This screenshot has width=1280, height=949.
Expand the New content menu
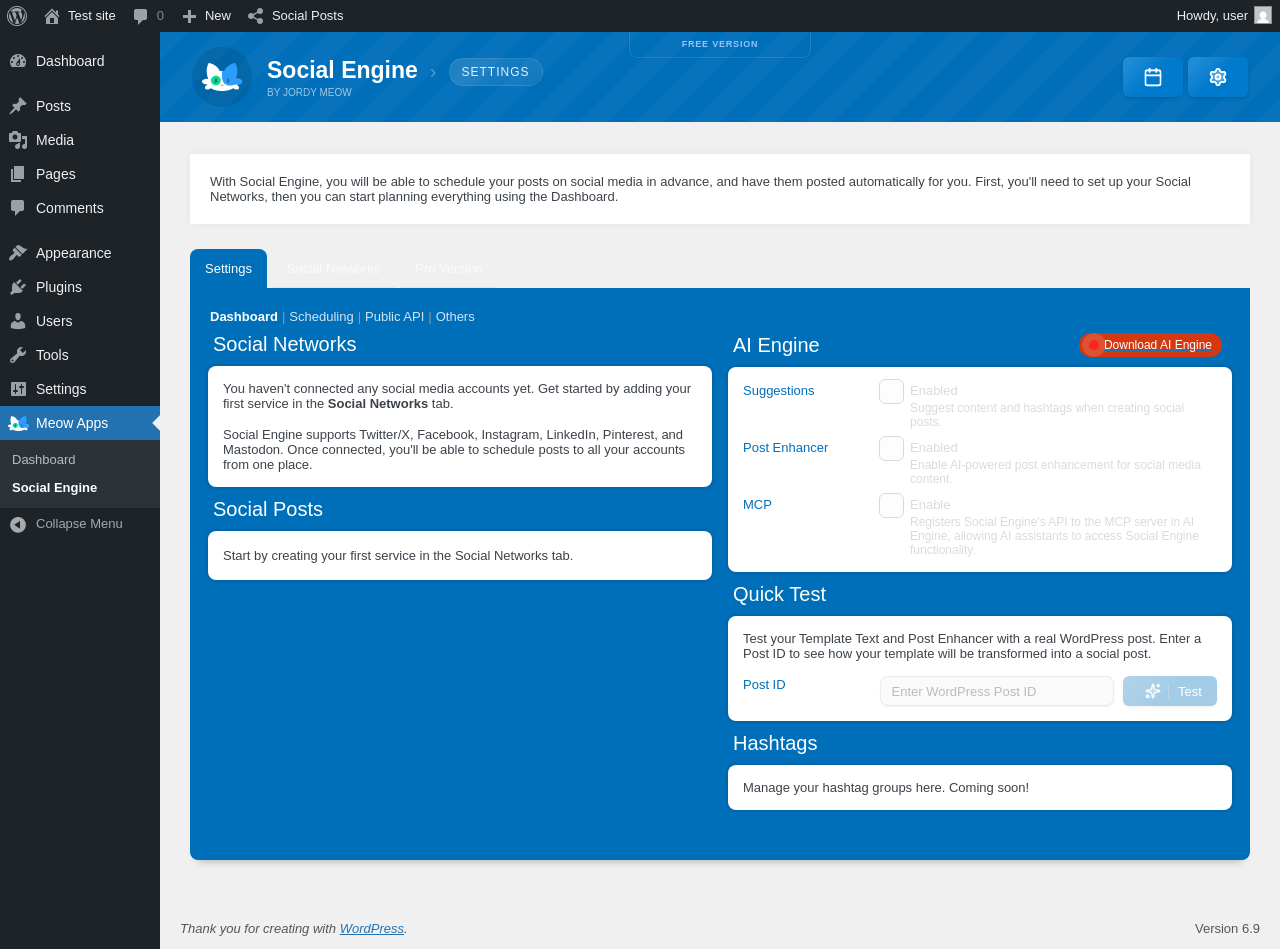(x=207, y=16)
